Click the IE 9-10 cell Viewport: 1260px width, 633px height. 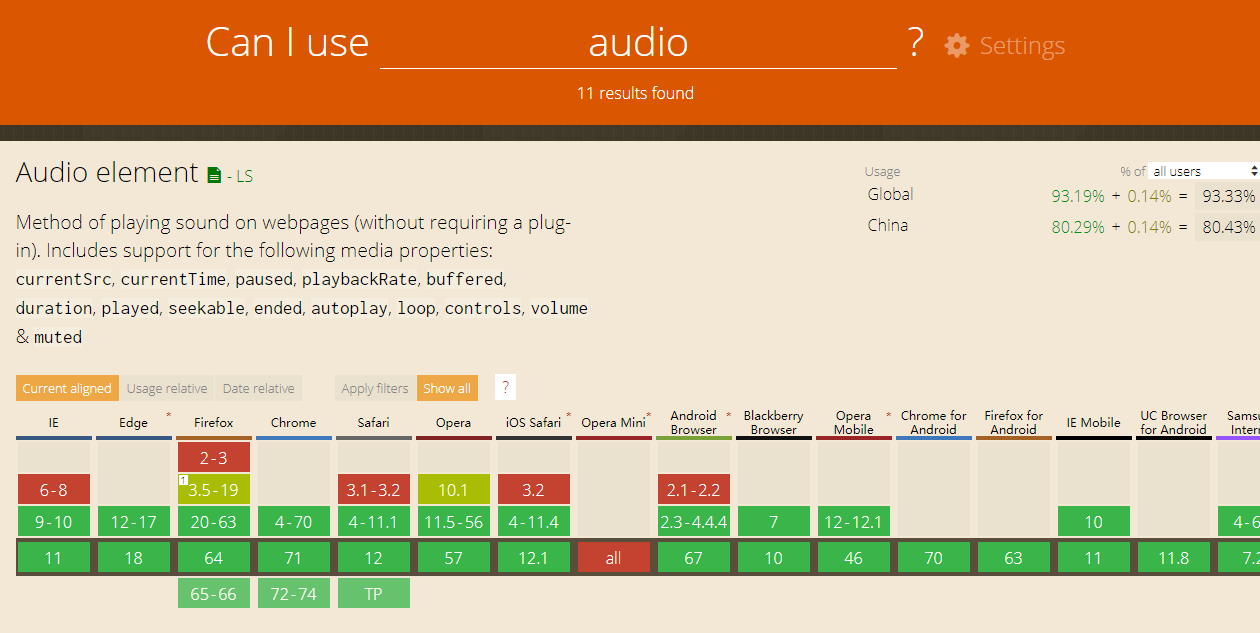coord(53,521)
